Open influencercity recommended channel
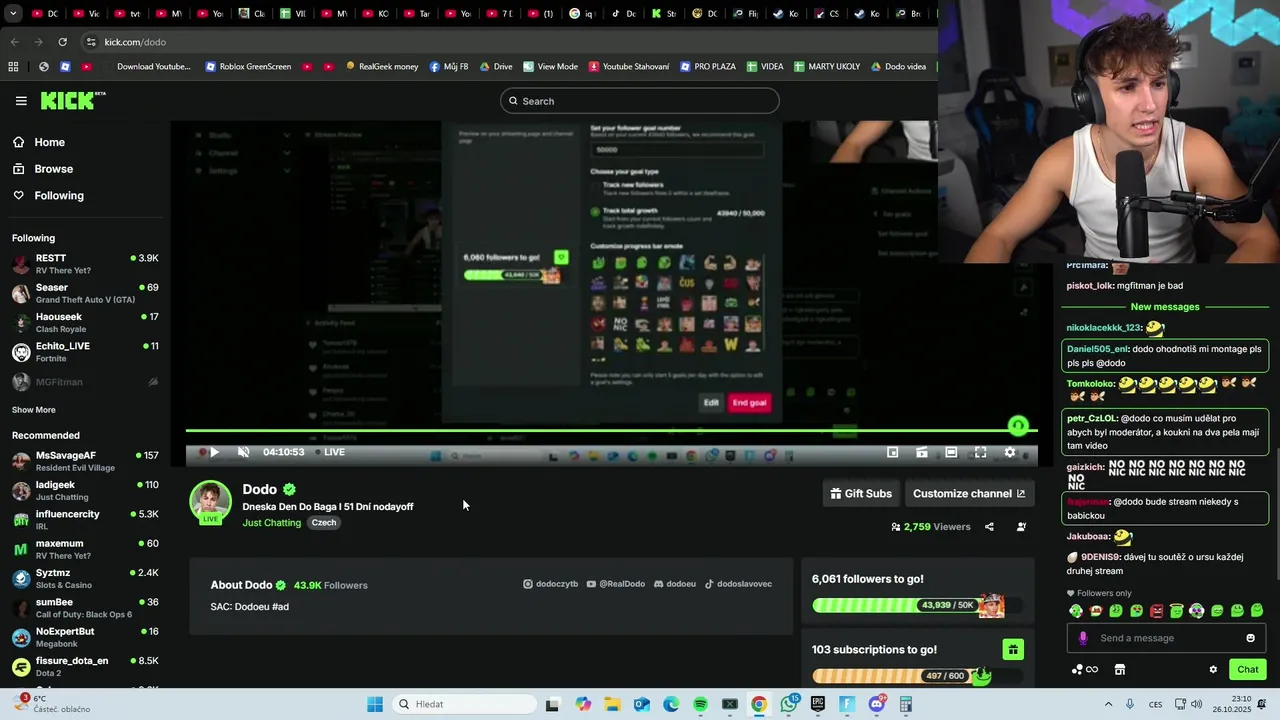Screen dimensions: 1280x720 [x=85, y=519]
